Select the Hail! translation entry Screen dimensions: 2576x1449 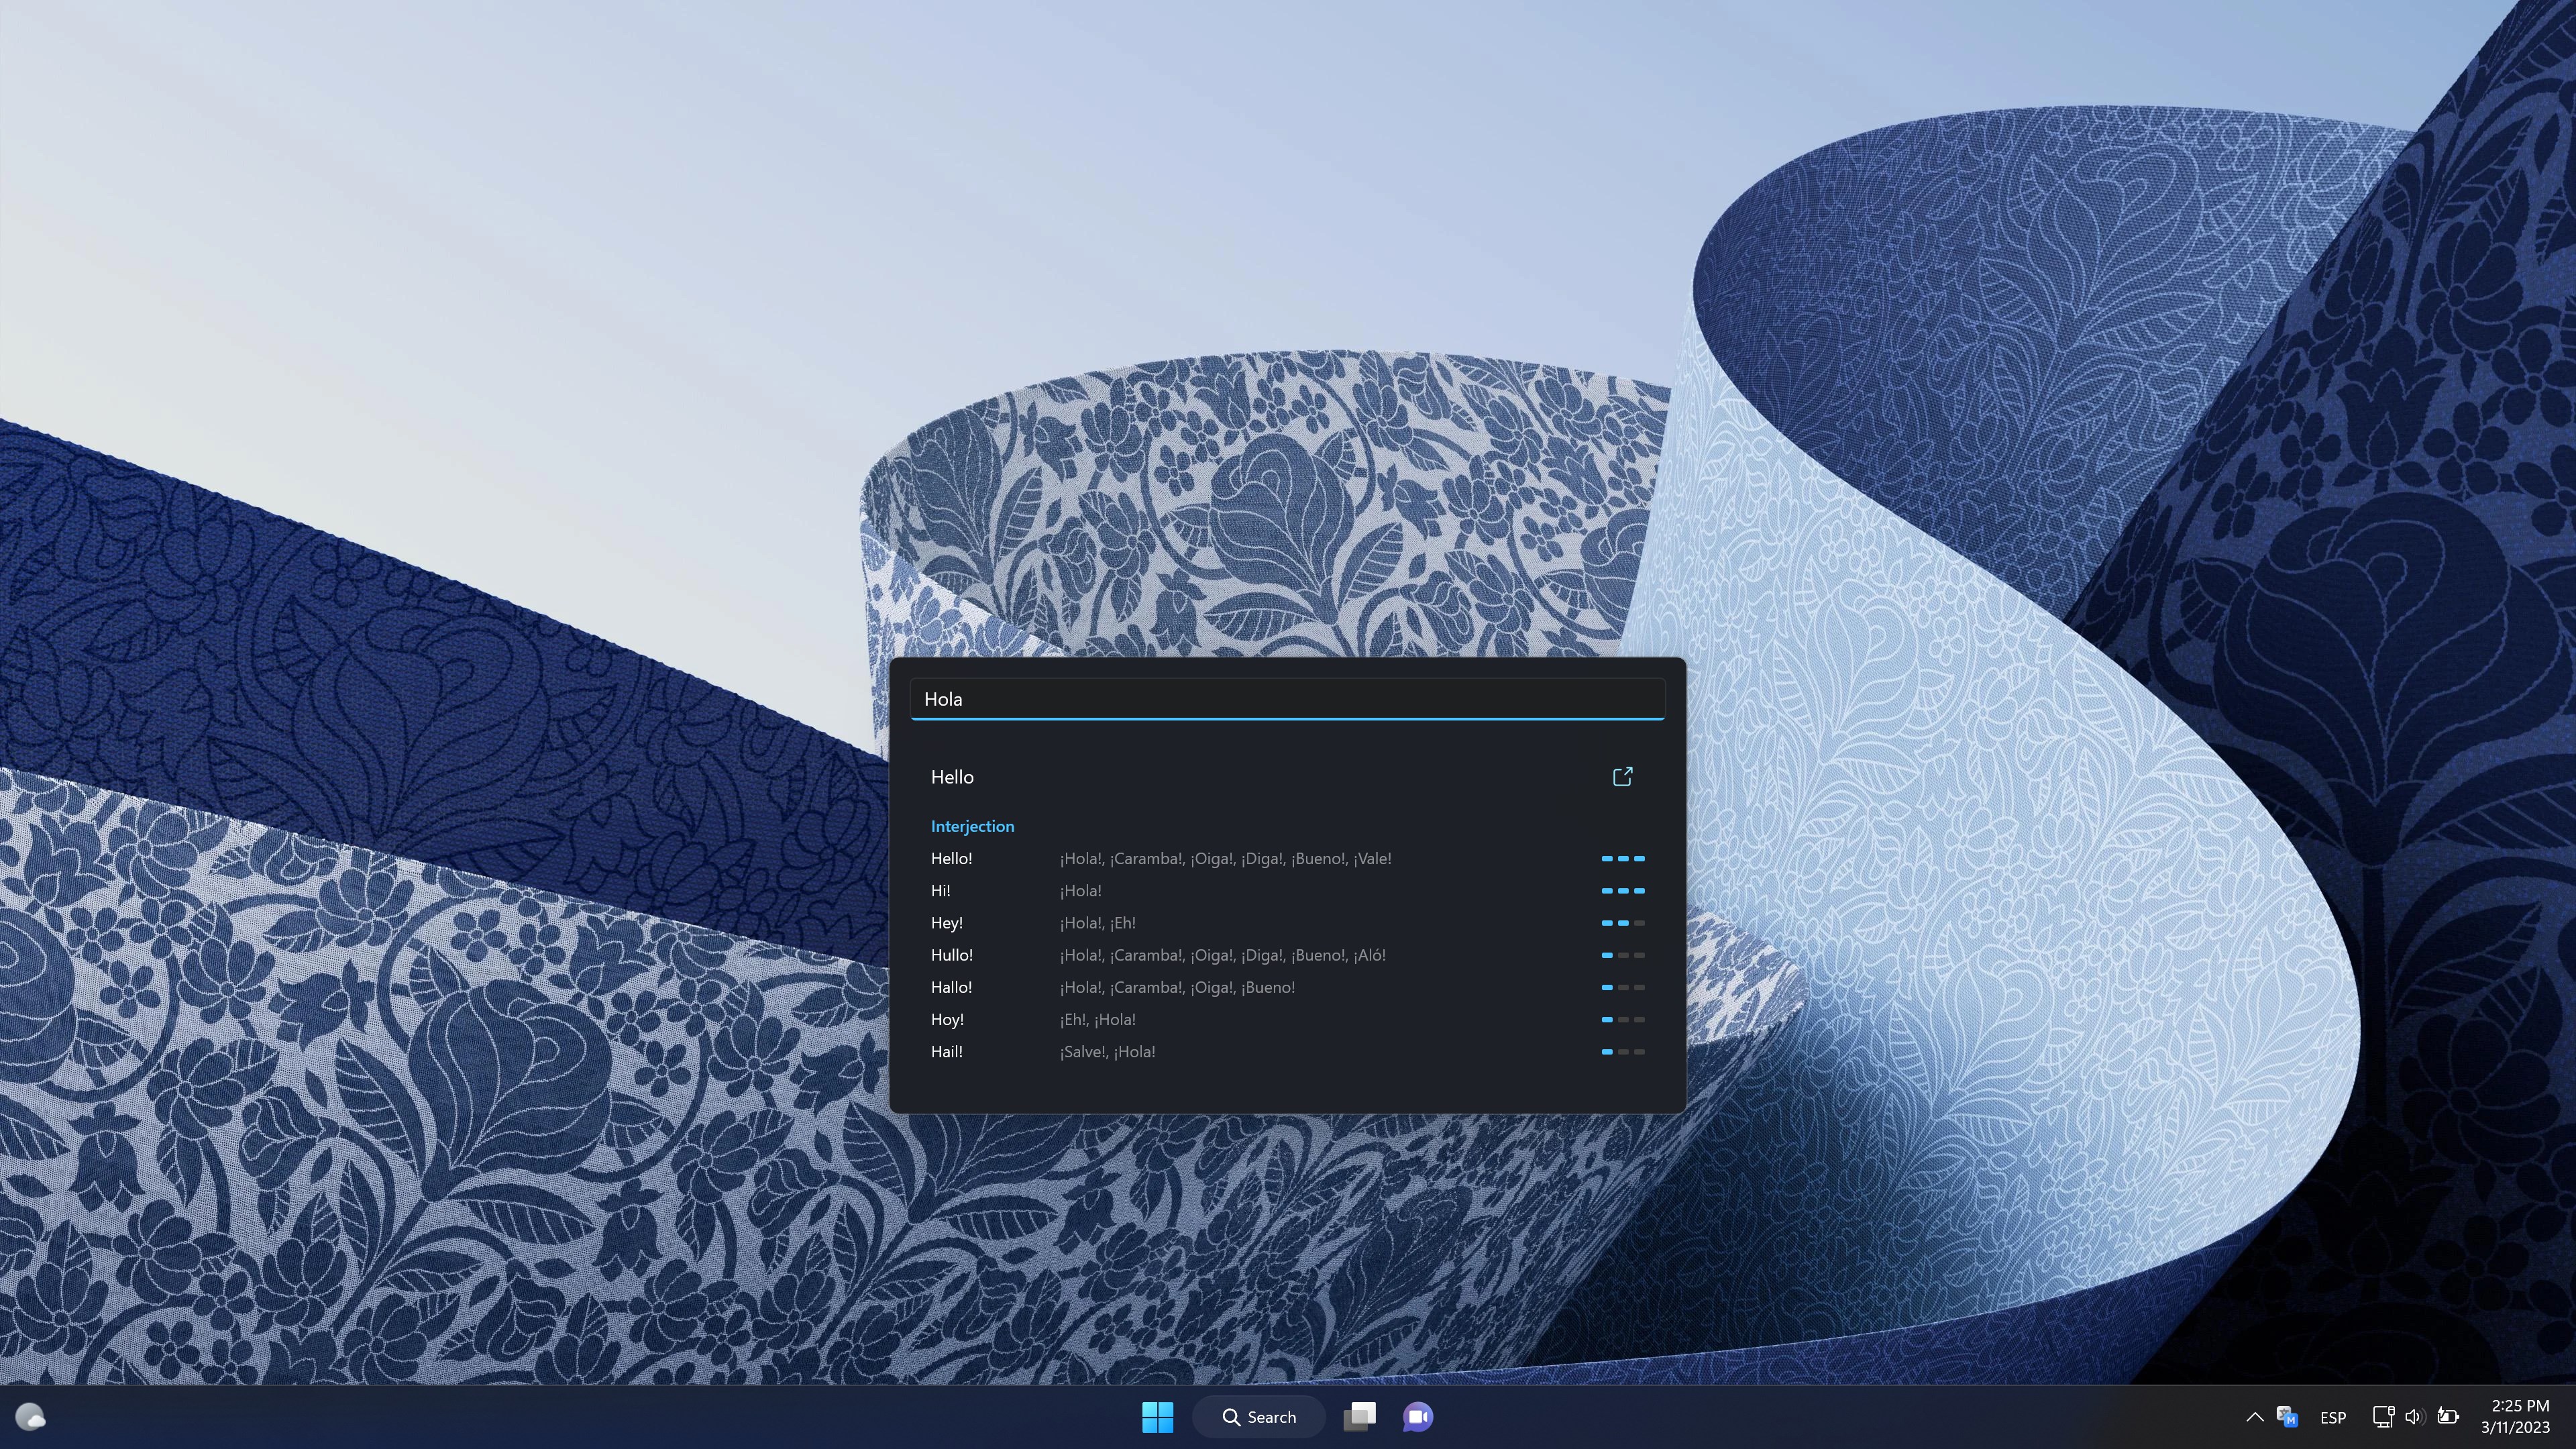point(1287,1052)
